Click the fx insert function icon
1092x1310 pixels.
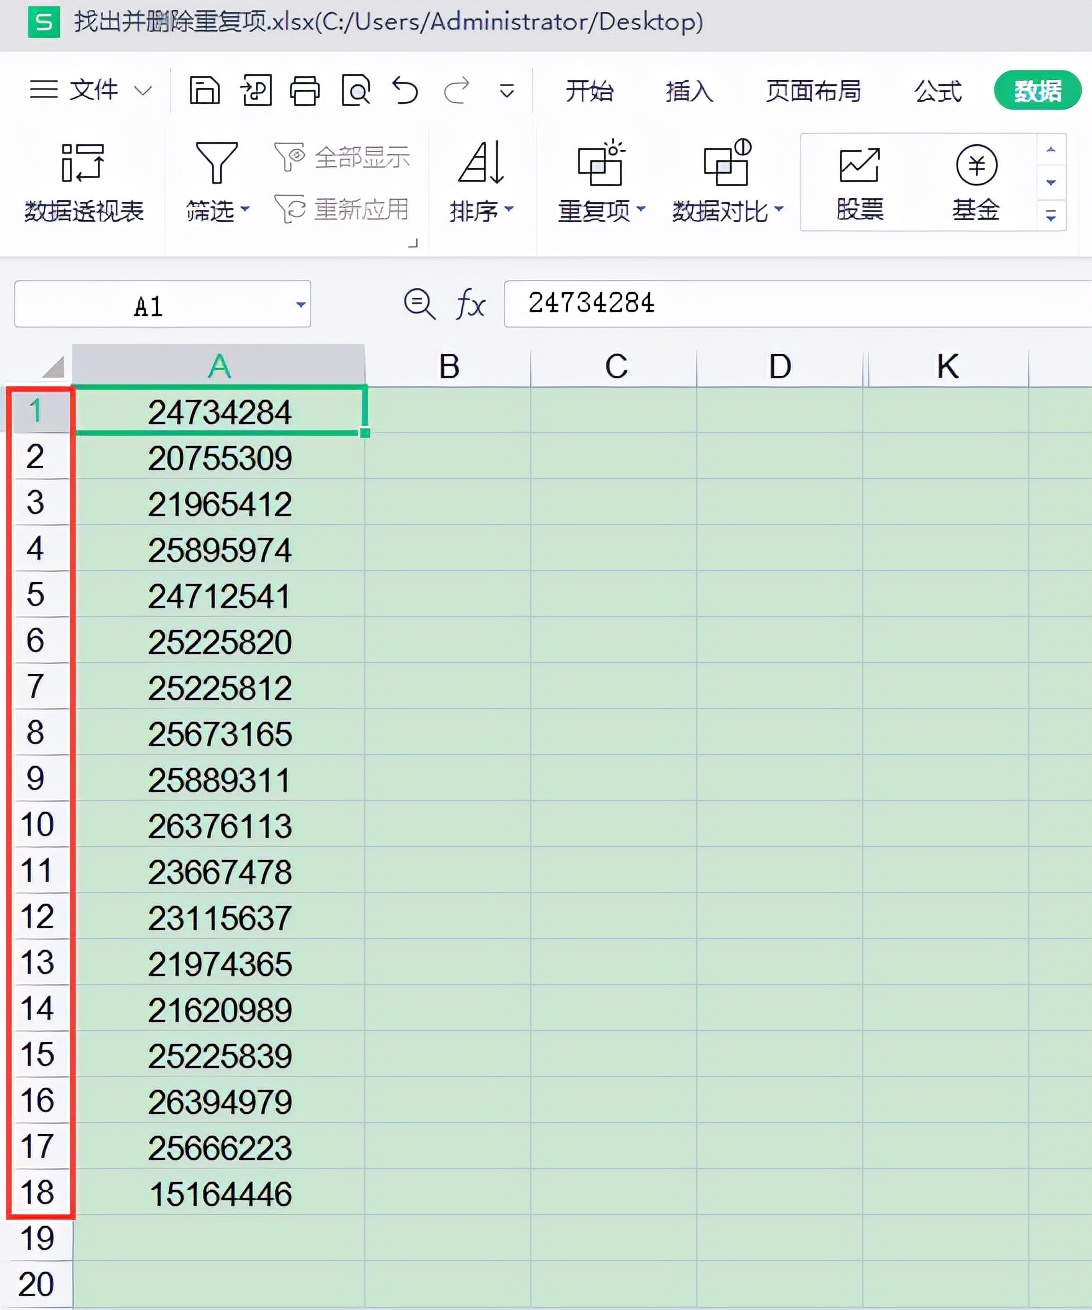pos(470,303)
